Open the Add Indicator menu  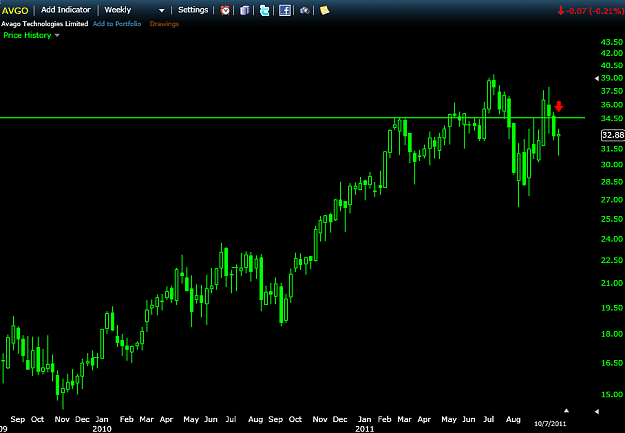pyautogui.click(x=66, y=10)
